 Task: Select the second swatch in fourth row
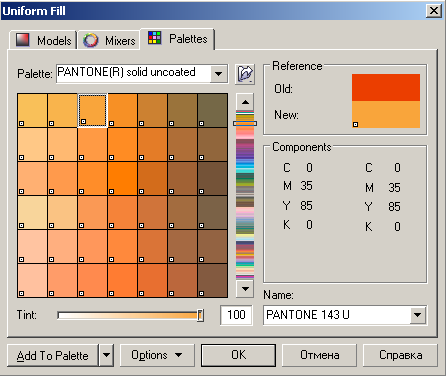pyautogui.click(x=63, y=212)
